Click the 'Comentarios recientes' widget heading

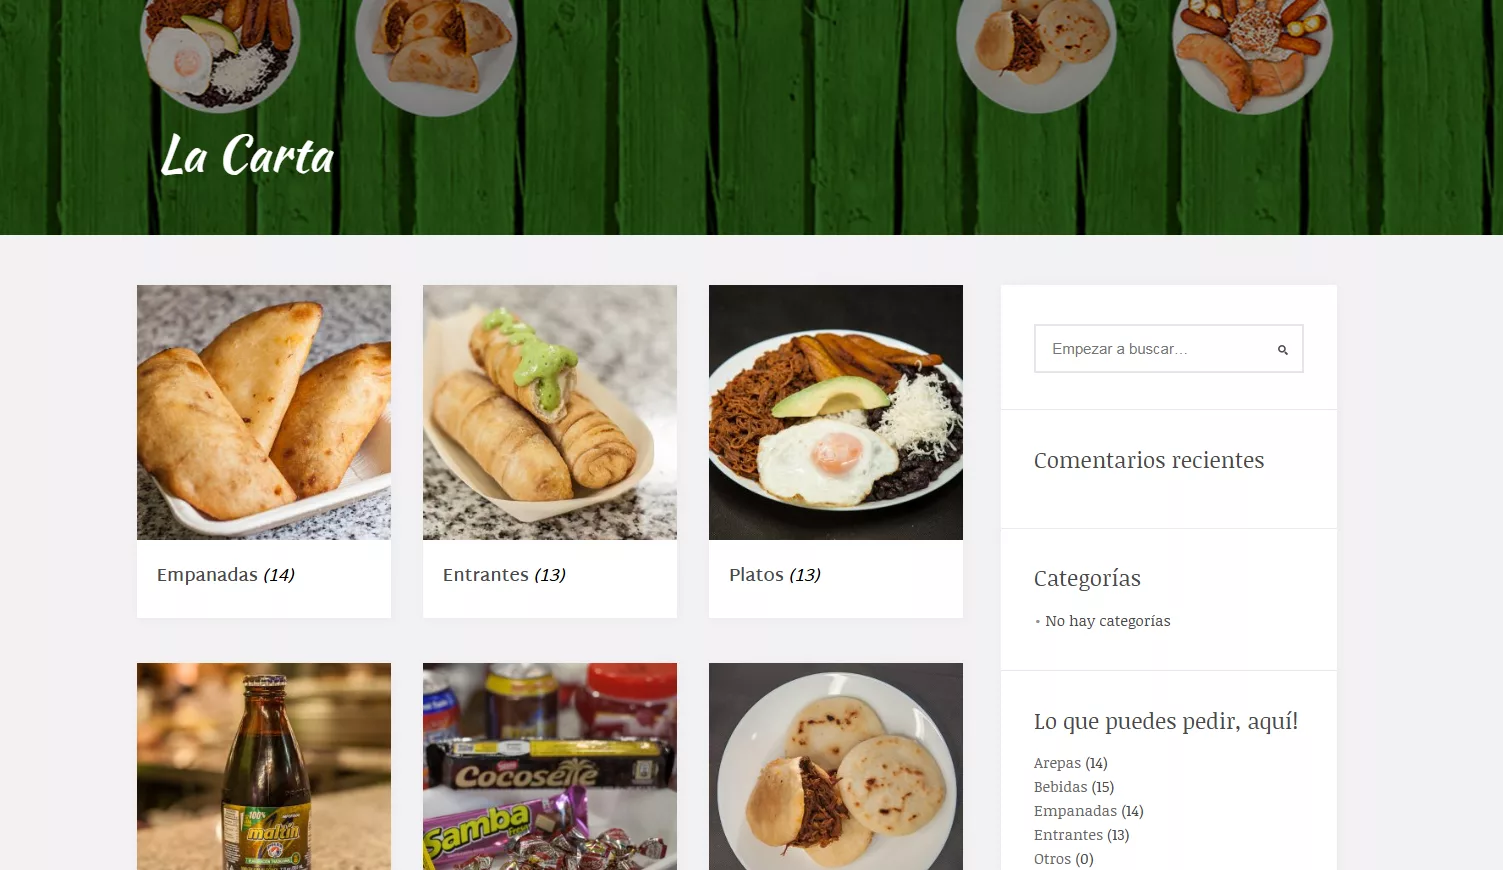tap(1149, 460)
